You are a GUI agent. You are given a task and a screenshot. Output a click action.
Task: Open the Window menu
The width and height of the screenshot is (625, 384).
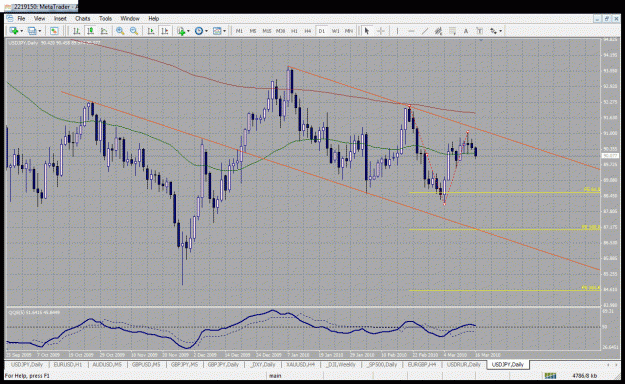tap(130, 18)
